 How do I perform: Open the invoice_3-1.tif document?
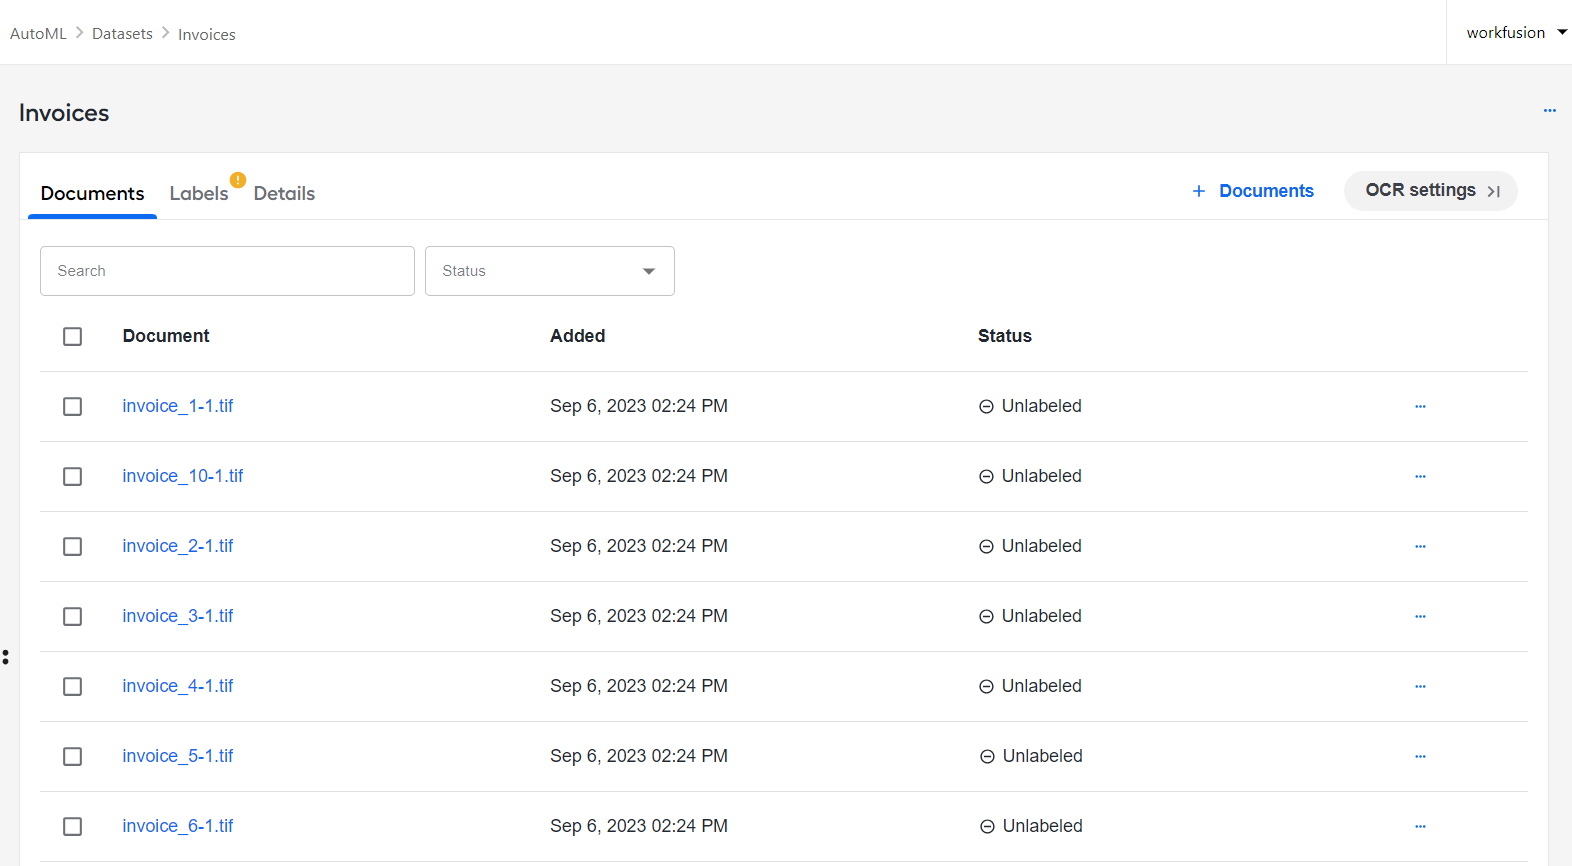[178, 616]
